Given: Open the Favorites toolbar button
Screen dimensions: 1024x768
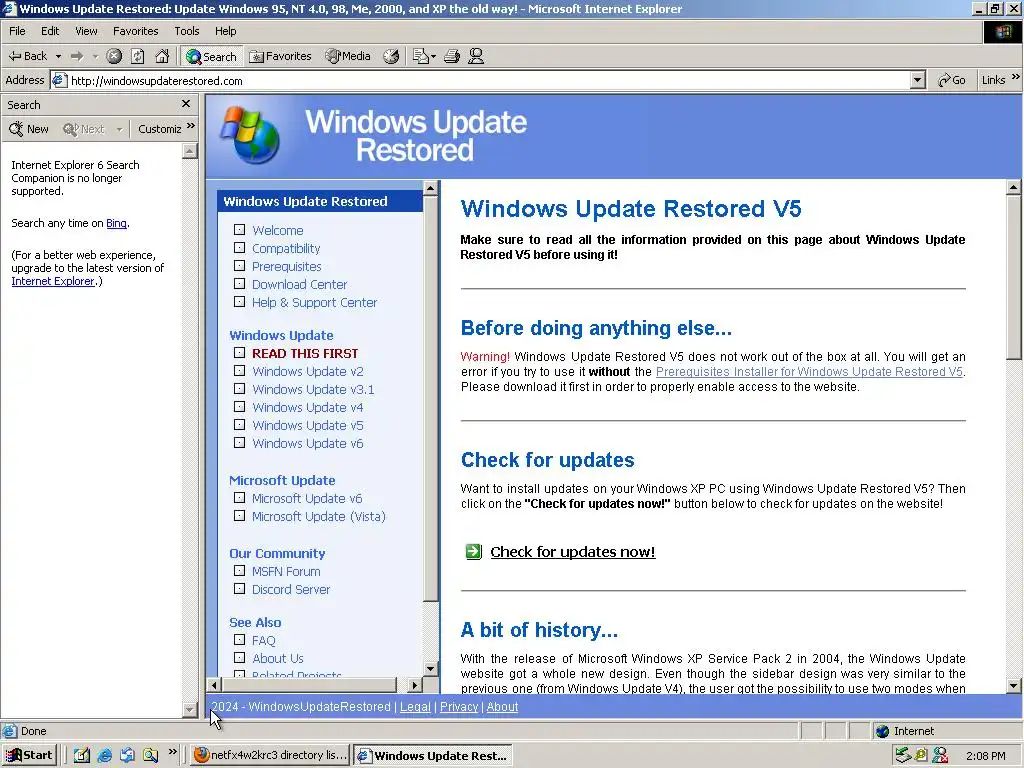Looking at the screenshot, I should click(281, 56).
